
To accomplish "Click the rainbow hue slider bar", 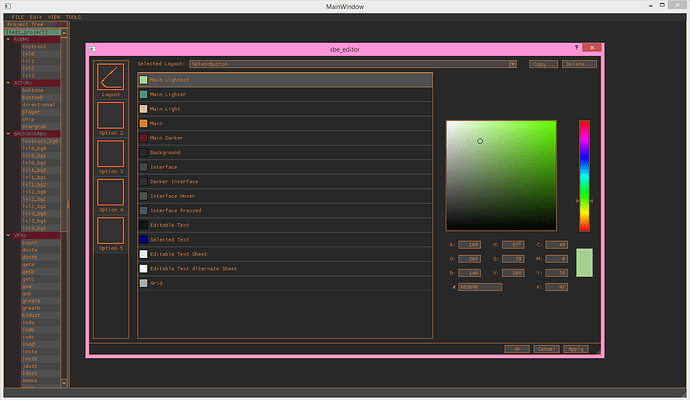I will (584, 176).
